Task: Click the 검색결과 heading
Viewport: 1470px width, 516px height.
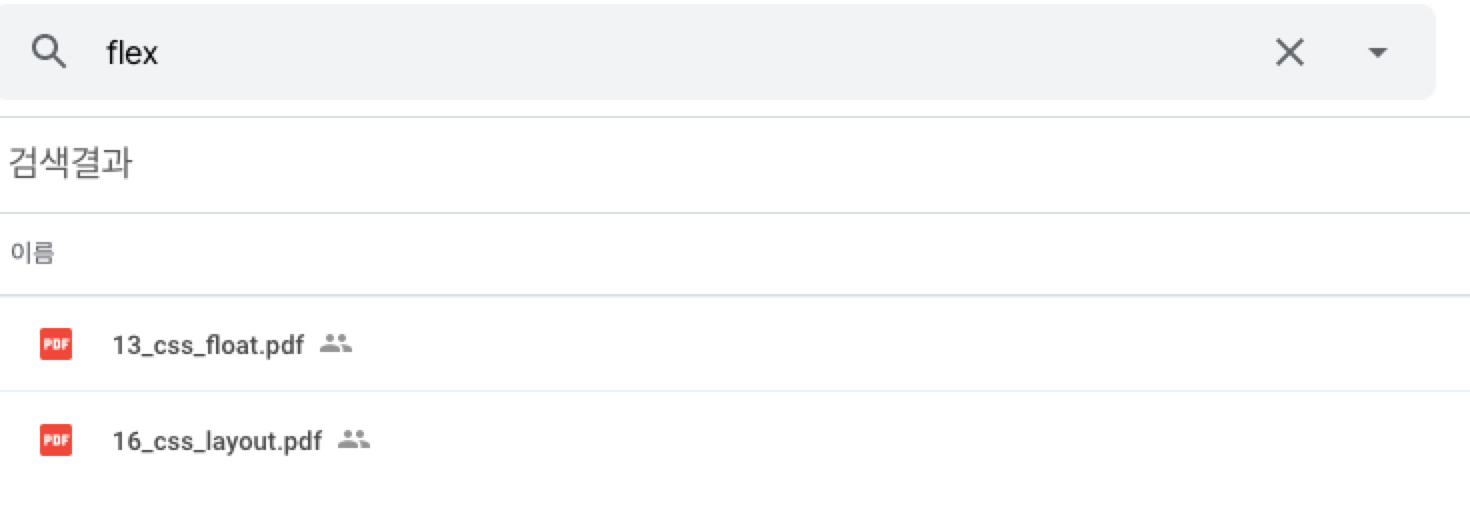Action: pyautogui.click(x=70, y=165)
